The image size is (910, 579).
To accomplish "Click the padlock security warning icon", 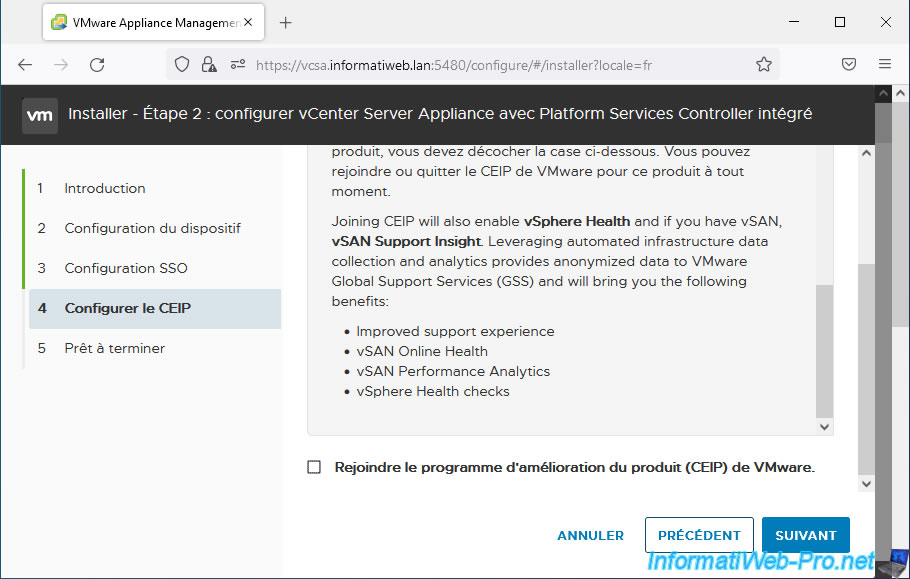I will (x=209, y=64).
